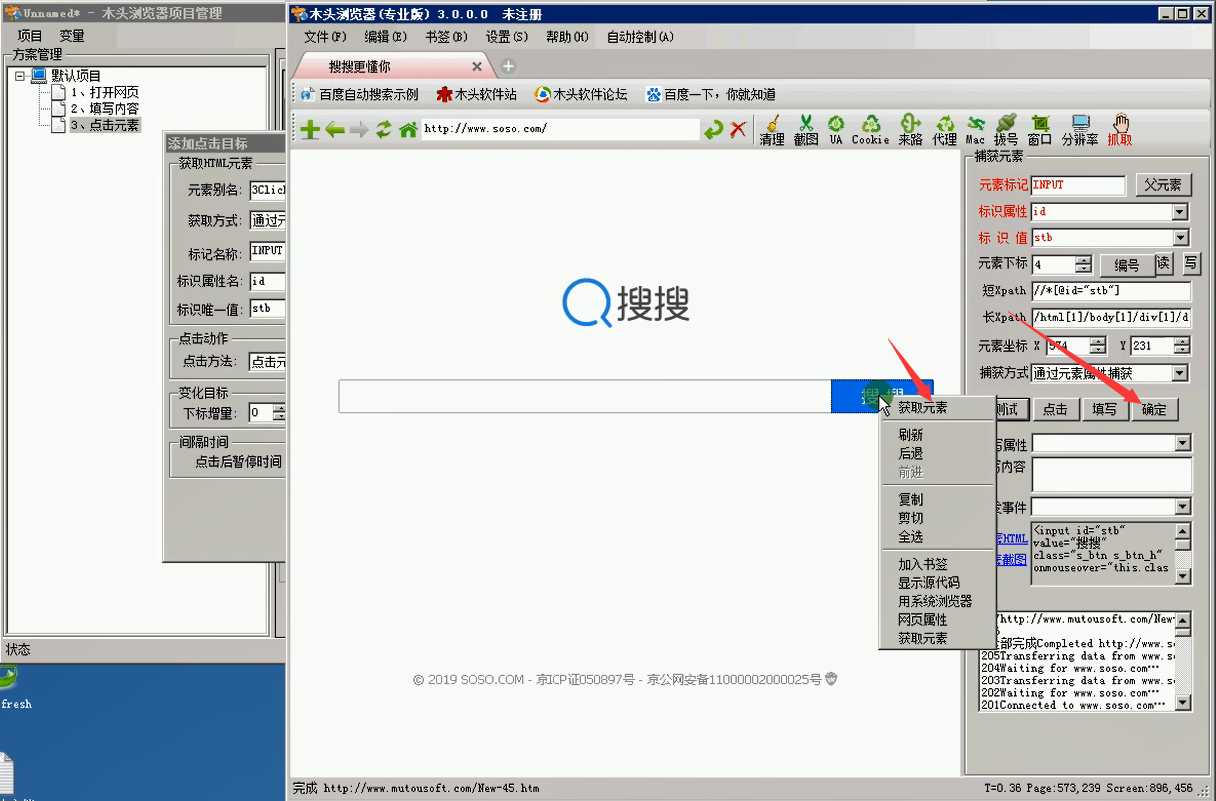The height and width of the screenshot is (801, 1216).
Task: Click the green plus new-tab toolbar icon
Action: click(310, 130)
